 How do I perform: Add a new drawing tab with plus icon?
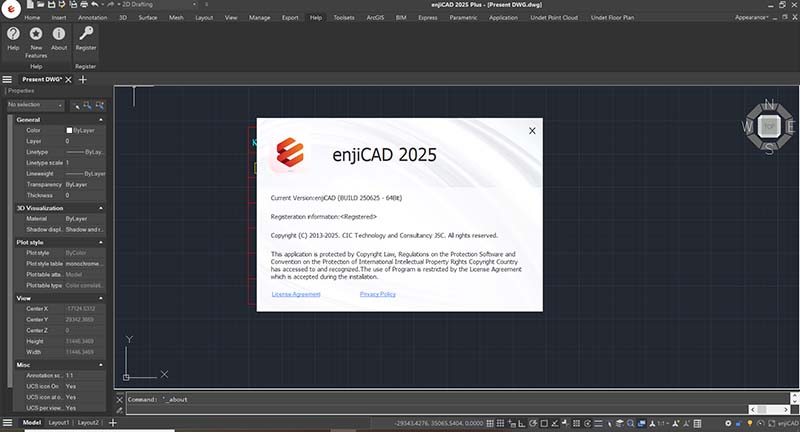[83, 79]
